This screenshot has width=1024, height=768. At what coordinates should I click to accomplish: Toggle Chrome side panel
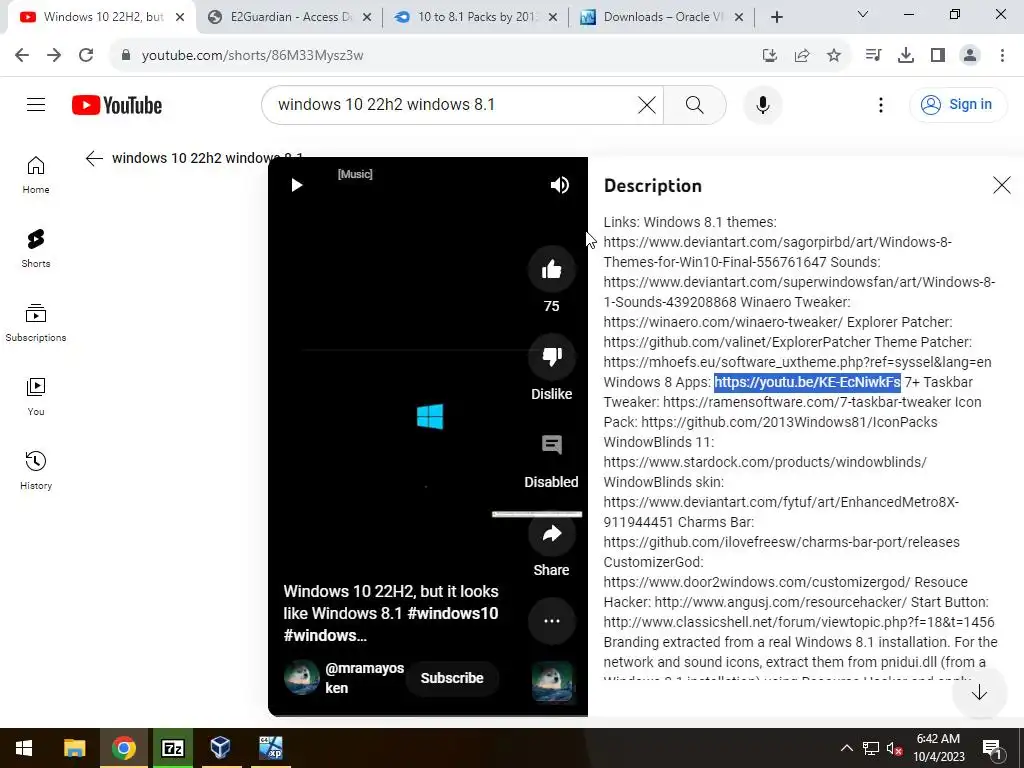[938, 56]
